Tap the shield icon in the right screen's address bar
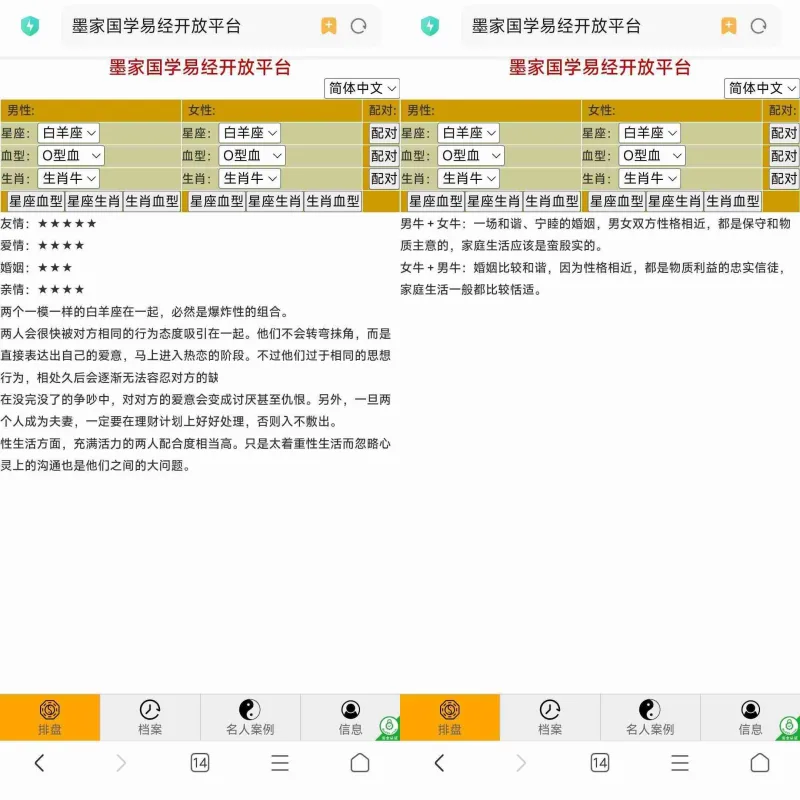800x800 pixels. coord(430,26)
